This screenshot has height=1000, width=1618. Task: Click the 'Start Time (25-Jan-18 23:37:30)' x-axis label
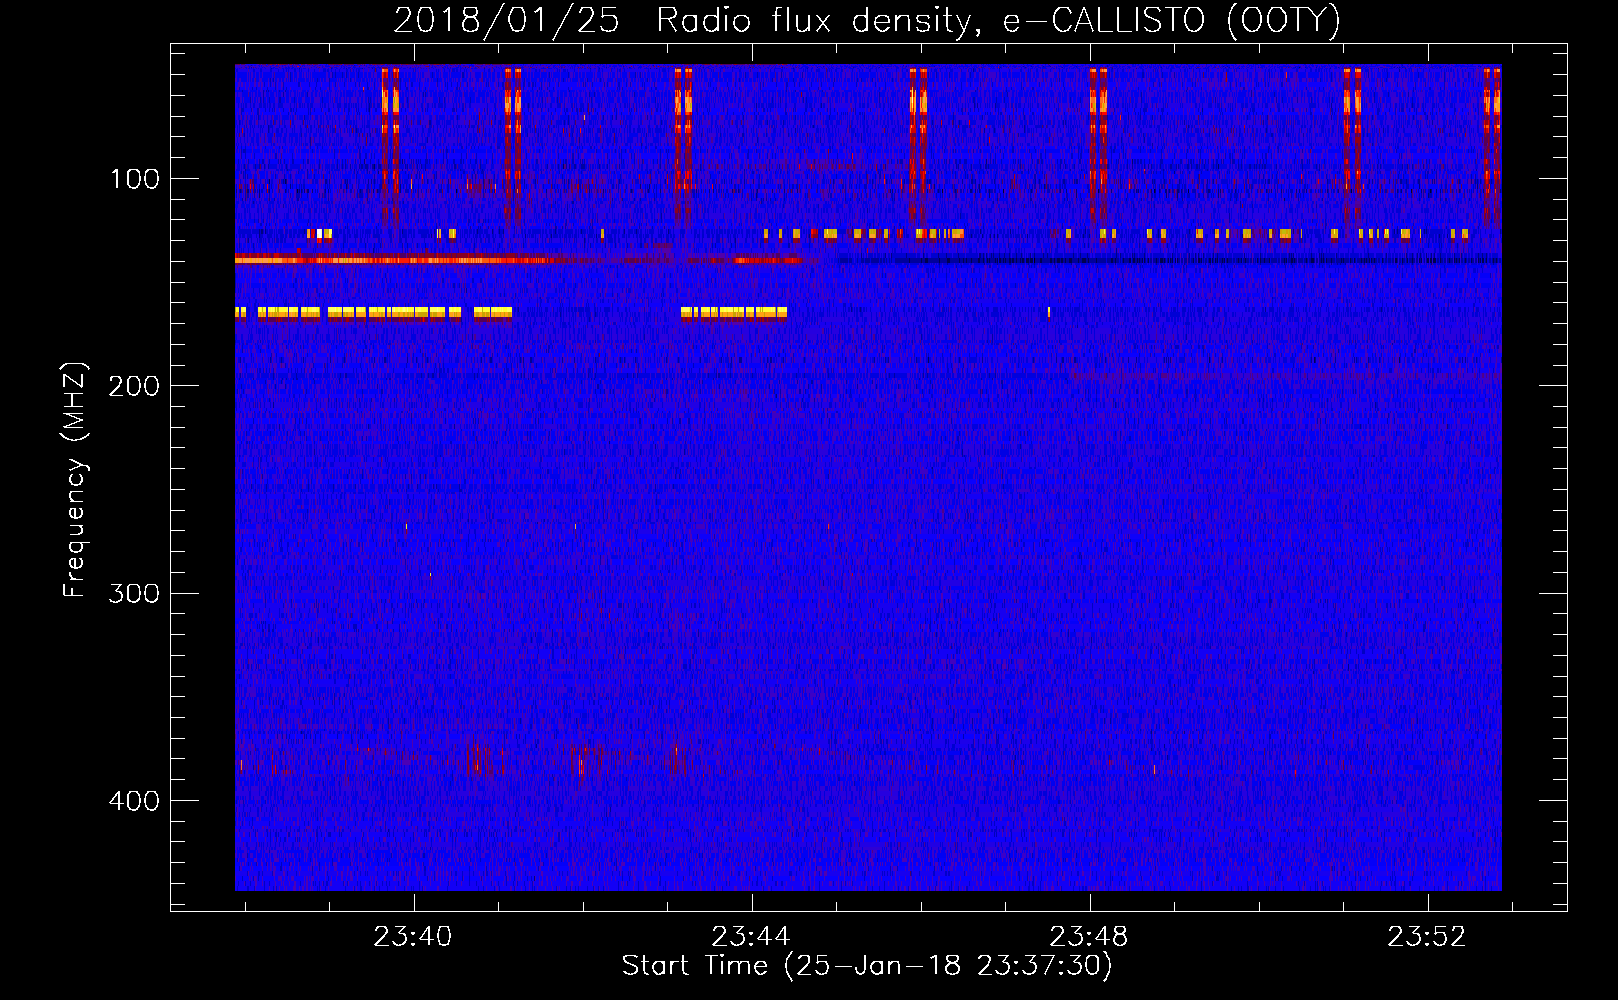pyautogui.click(x=866, y=965)
